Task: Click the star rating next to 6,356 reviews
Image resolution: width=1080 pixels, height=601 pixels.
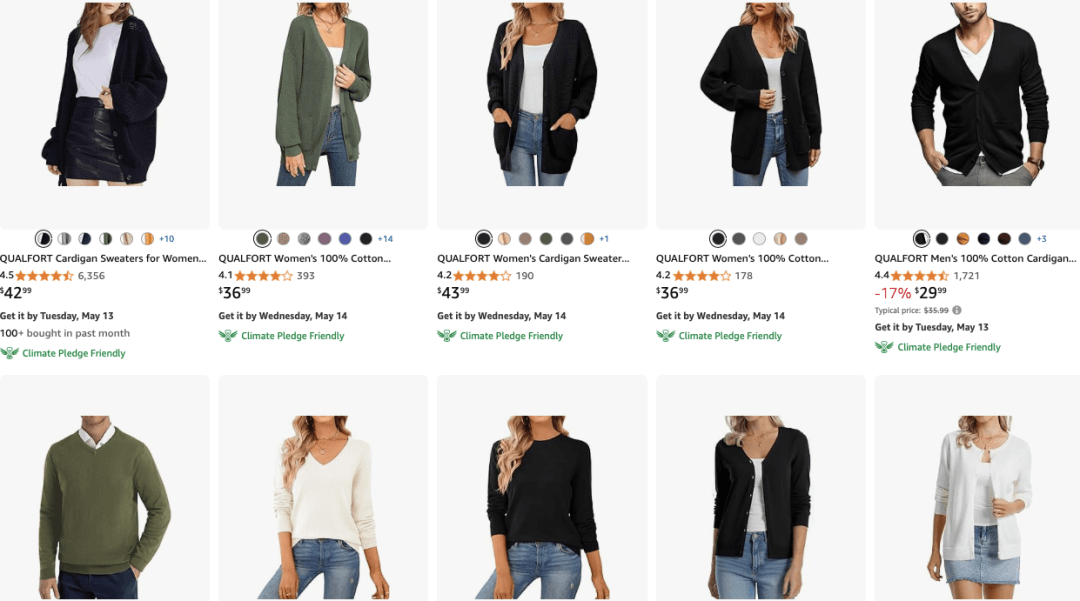Action: coord(45,276)
